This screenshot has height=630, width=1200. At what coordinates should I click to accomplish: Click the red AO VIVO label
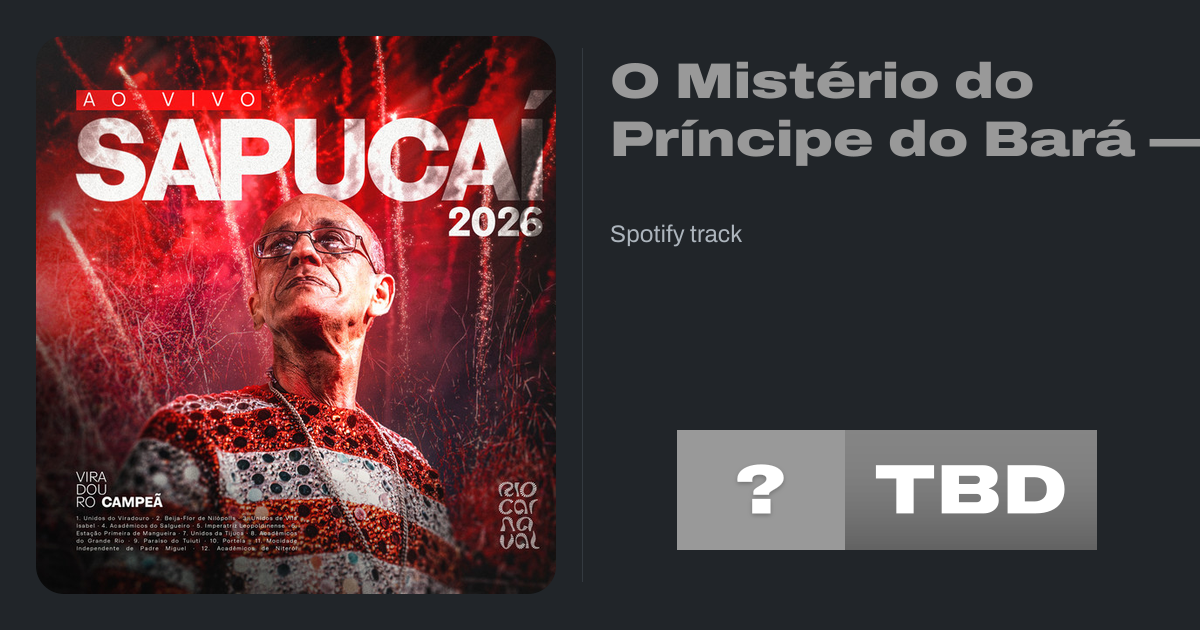pyautogui.click(x=168, y=99)
